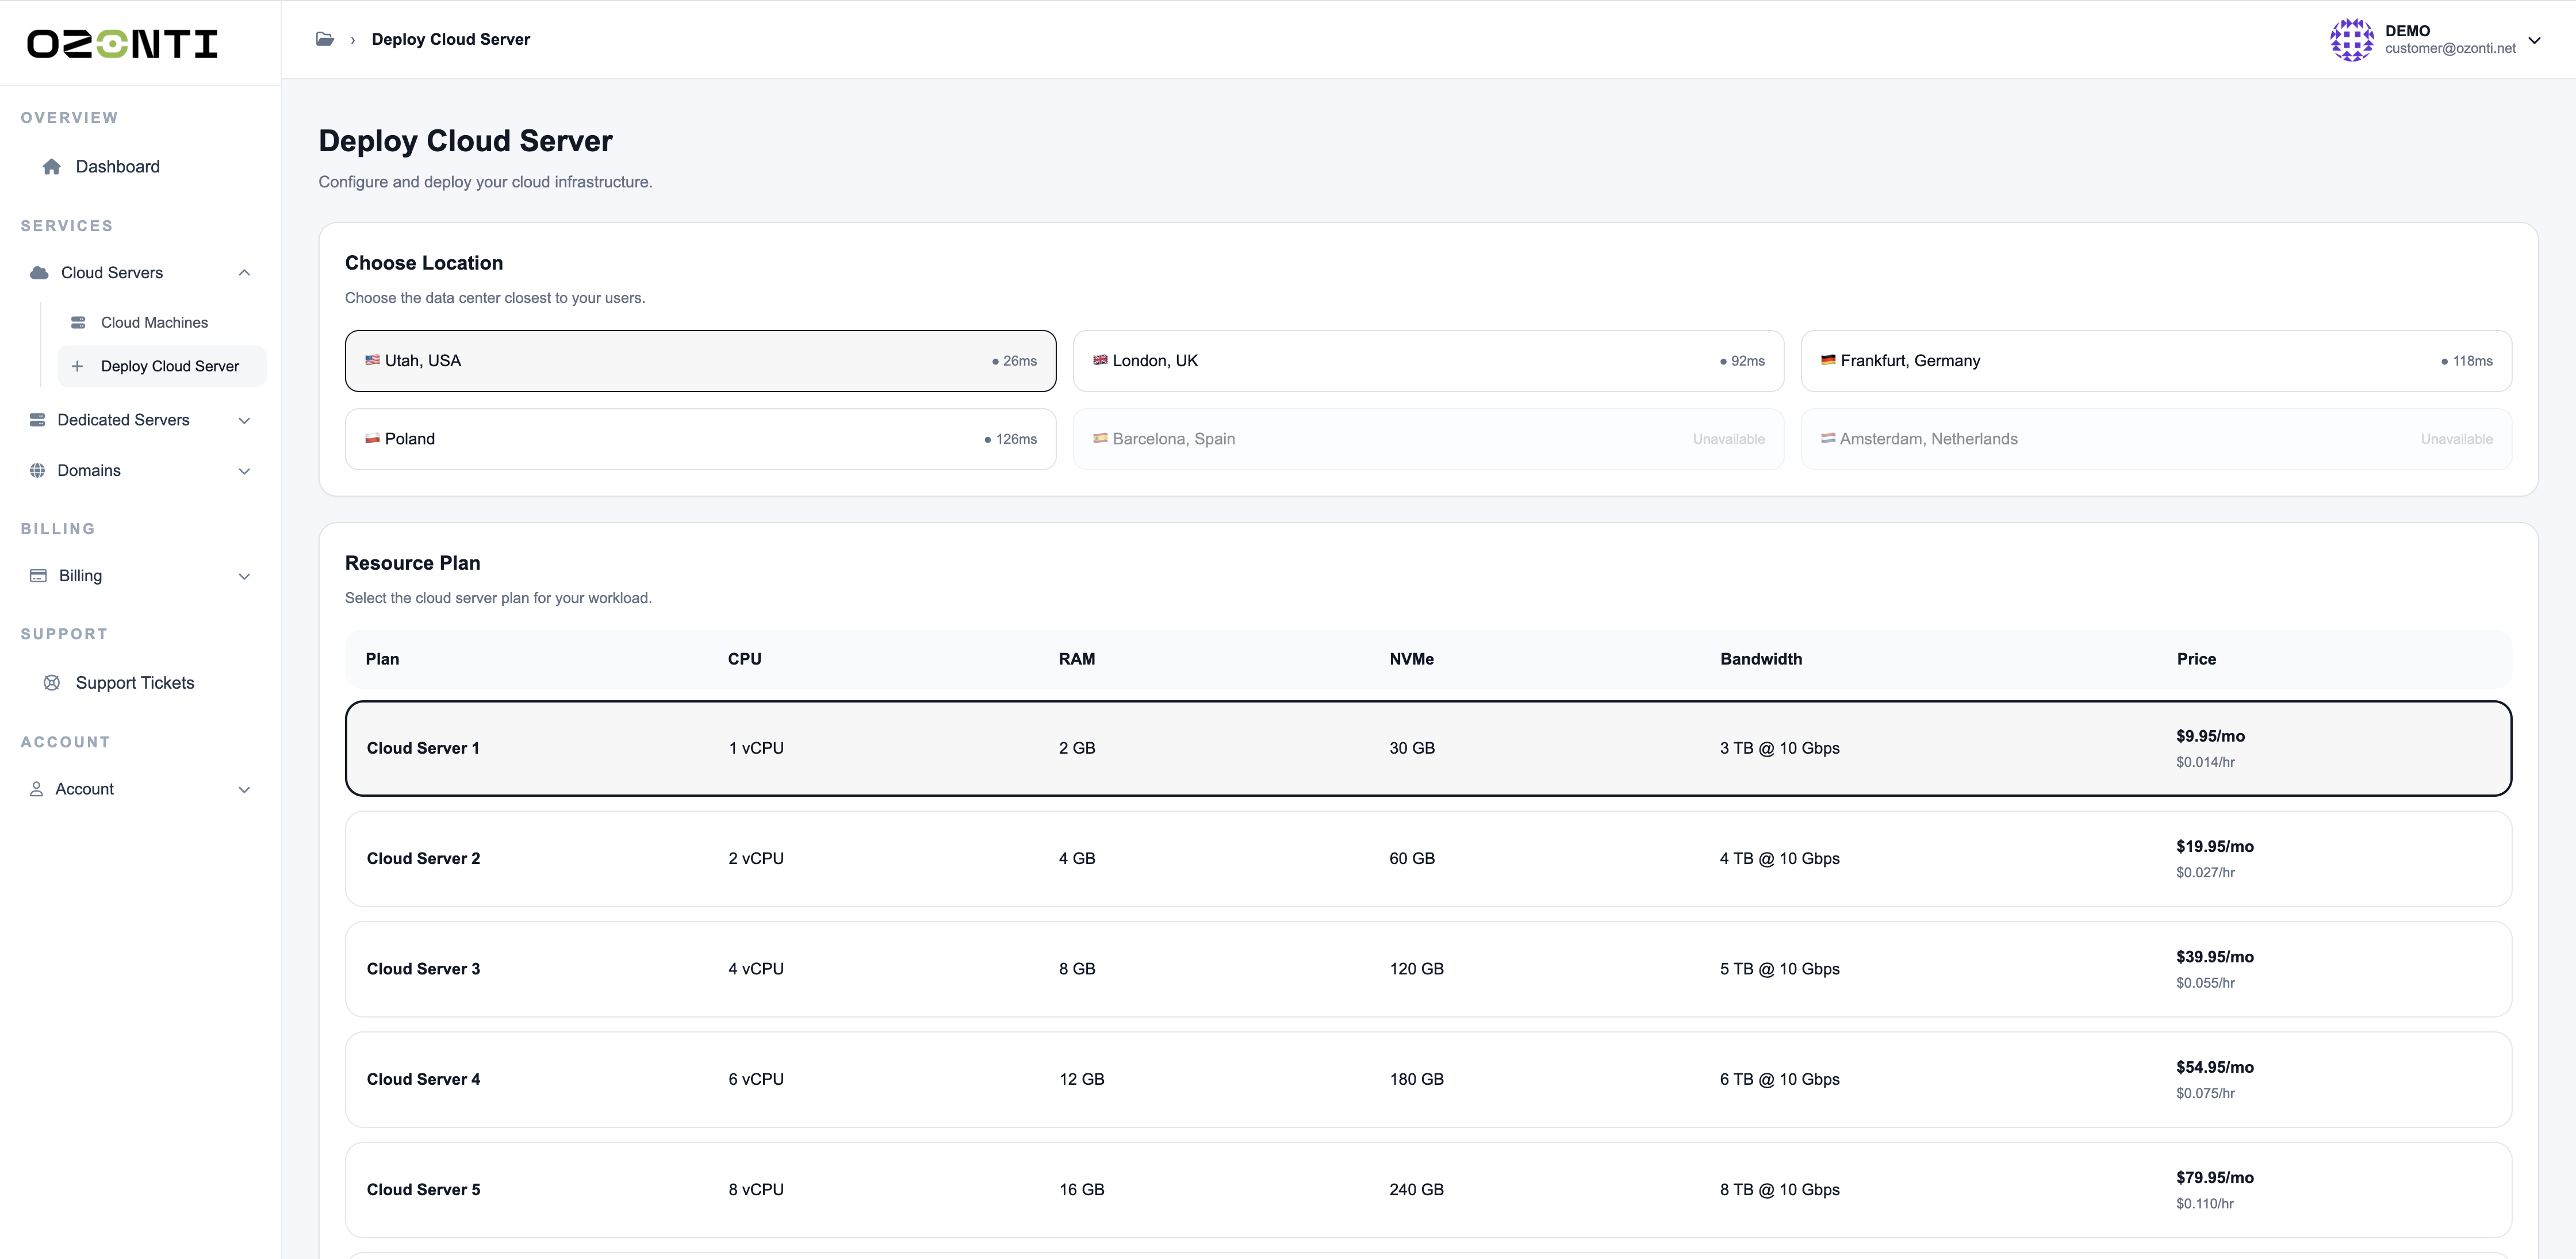Click the $9.95/mo price
2576x1259 pixels.
tap(2210, 736)
